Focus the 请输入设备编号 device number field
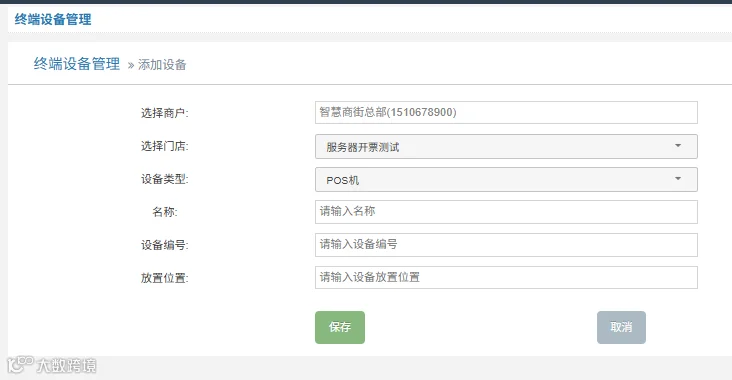 coord(507,245)
